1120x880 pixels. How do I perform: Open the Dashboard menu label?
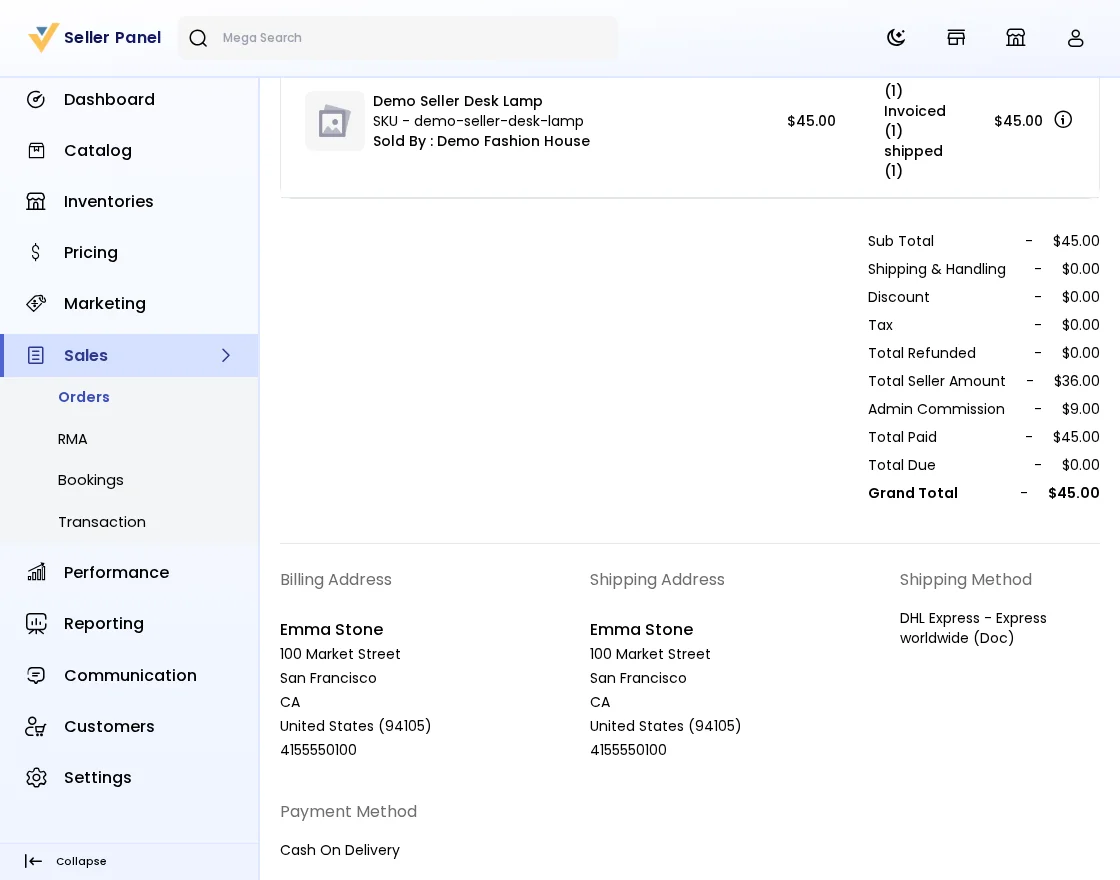(109, 99)
